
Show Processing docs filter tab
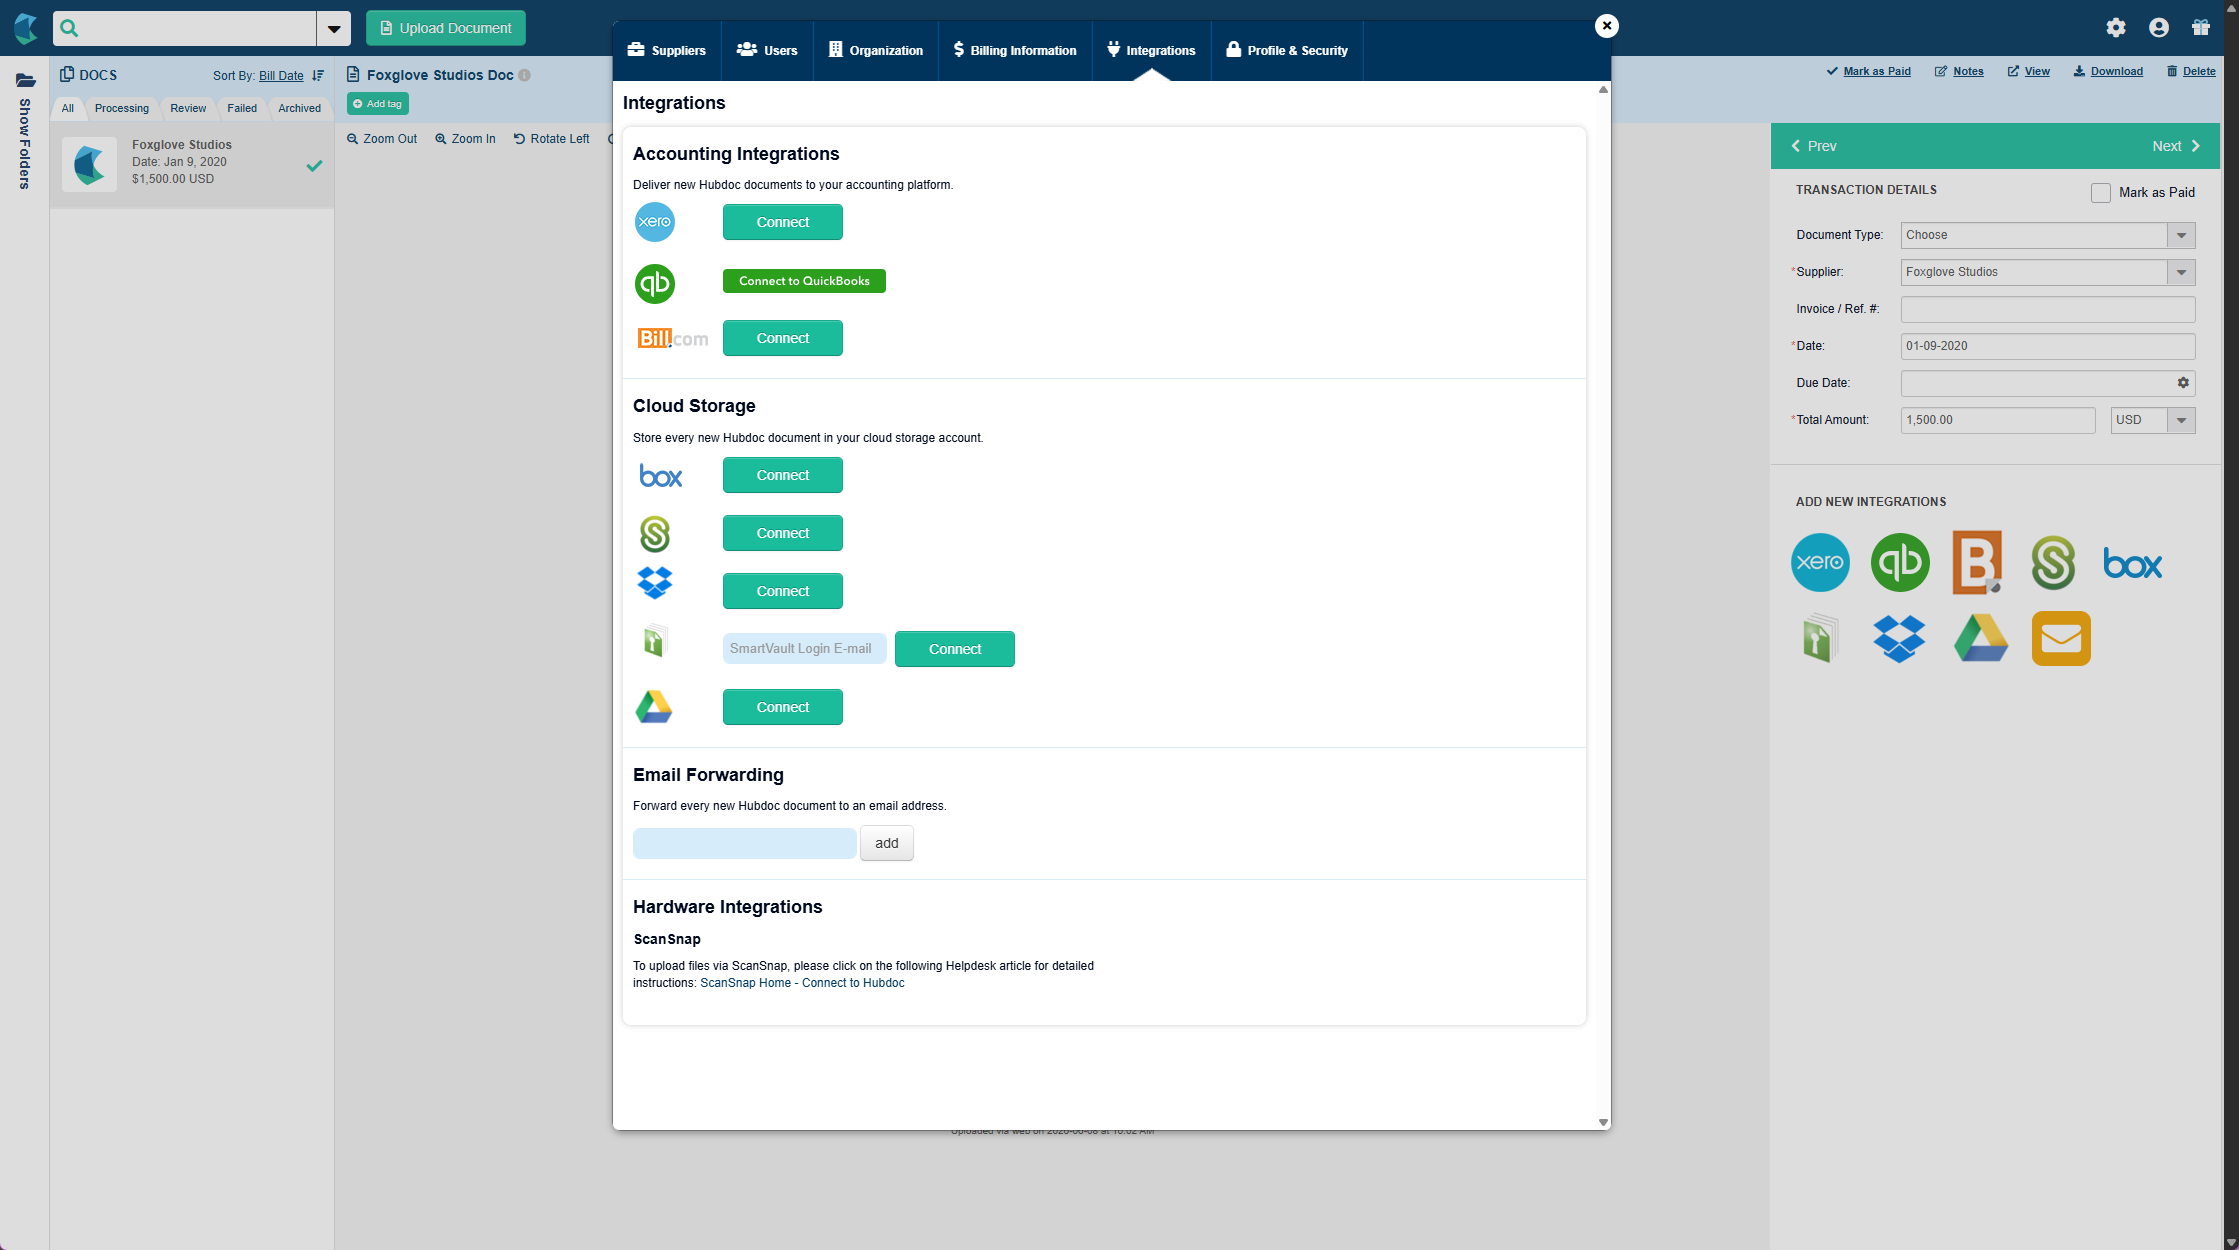click(x=122, y=108)
